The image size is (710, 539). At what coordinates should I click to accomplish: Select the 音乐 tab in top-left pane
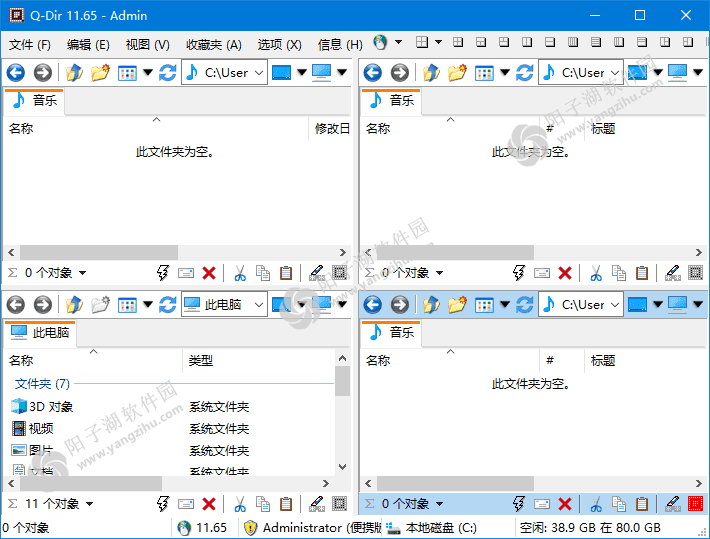click(x=35, y=100)
